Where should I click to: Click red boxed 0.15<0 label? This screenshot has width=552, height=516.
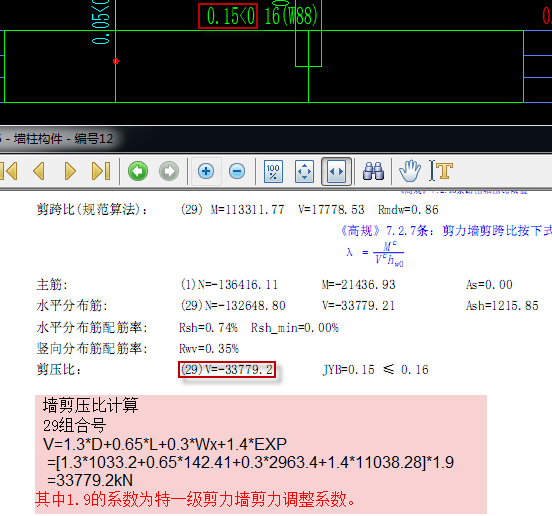(228, 16)
